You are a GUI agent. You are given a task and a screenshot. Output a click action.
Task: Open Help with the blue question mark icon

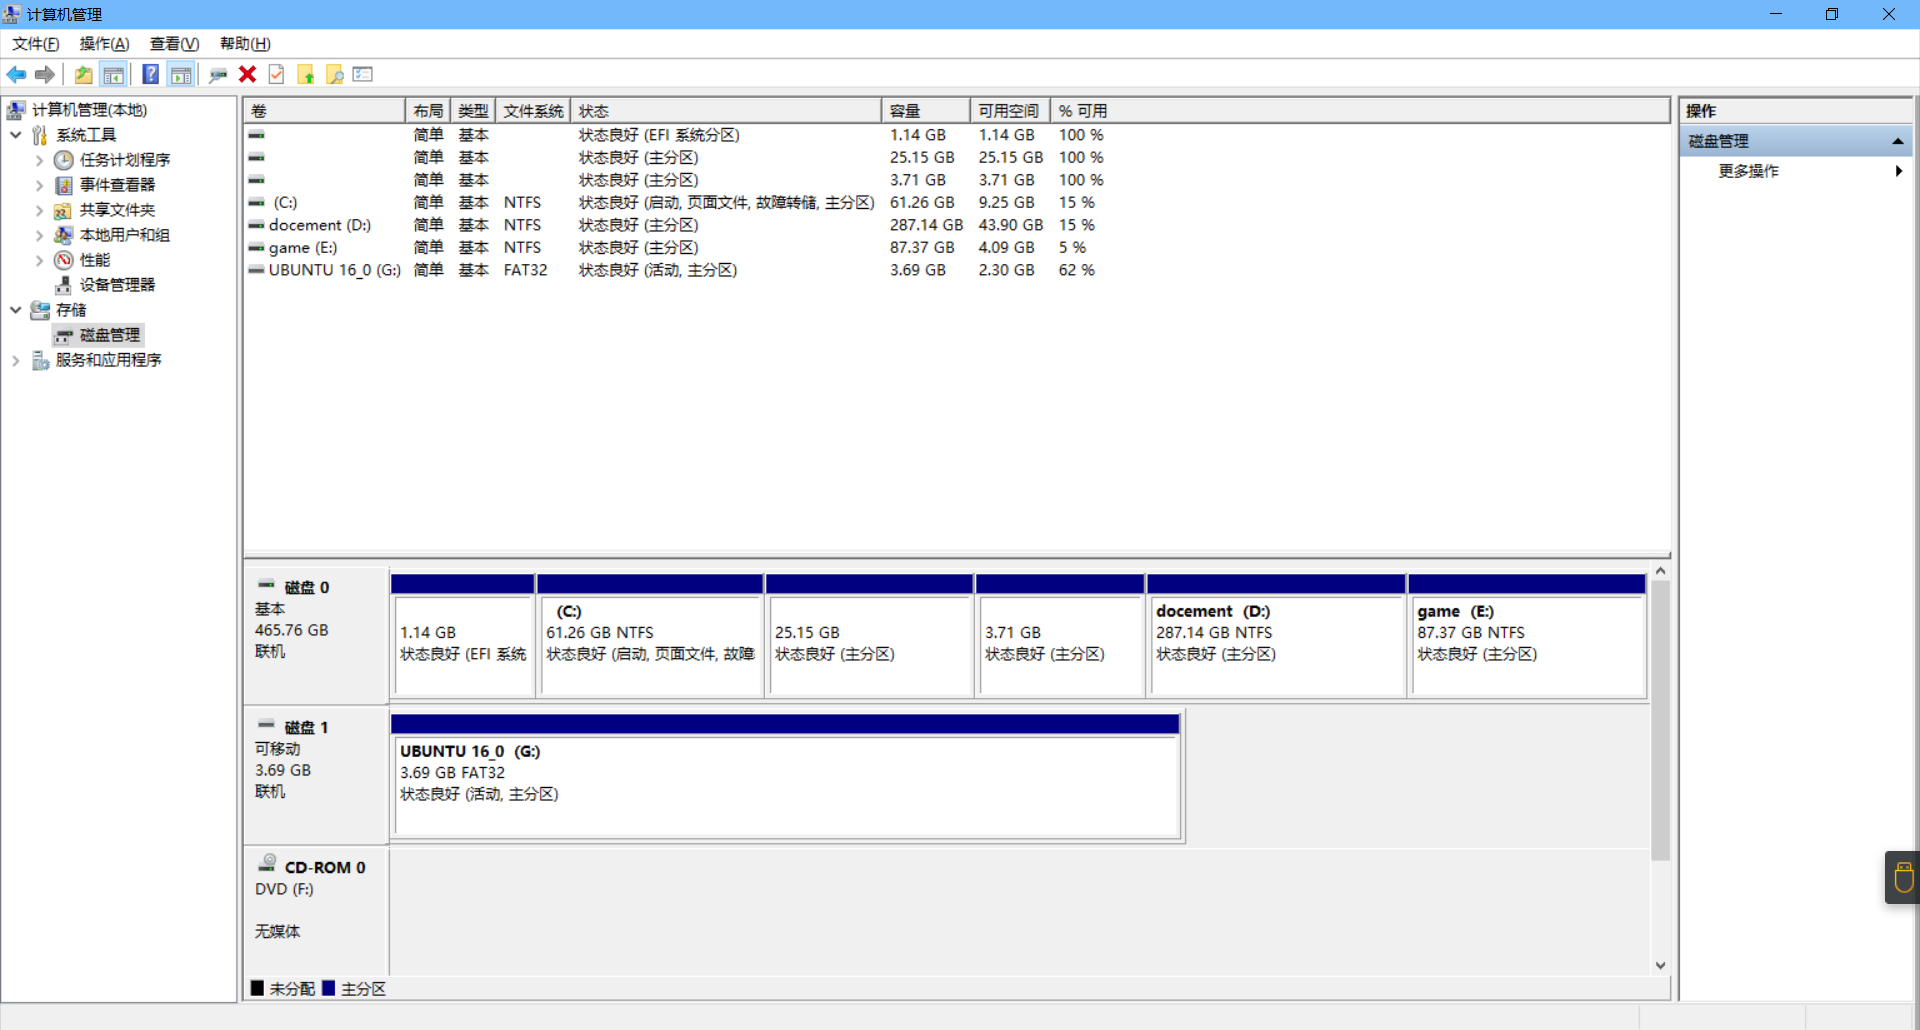pyautogui.click(x=150, y=75)
